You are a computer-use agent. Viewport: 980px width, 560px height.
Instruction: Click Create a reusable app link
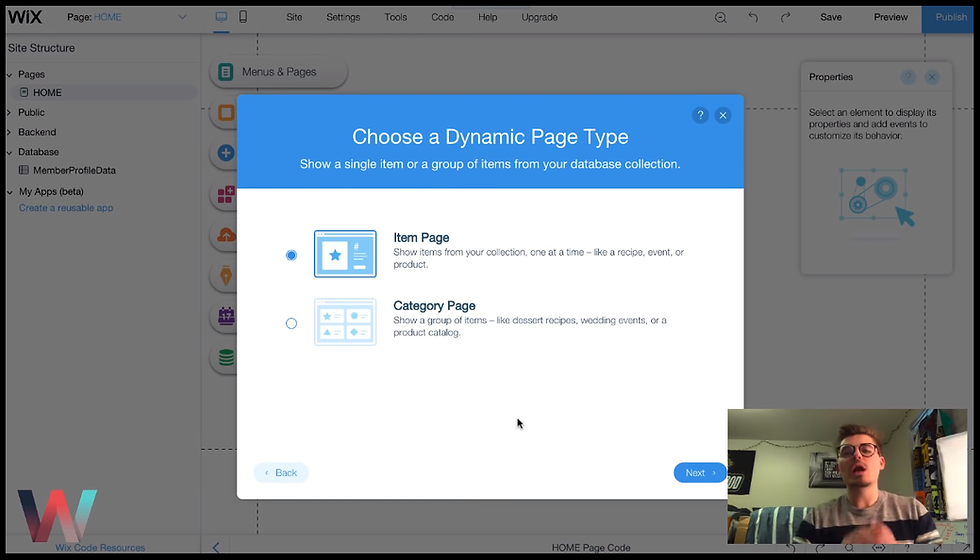click(66, 208)
